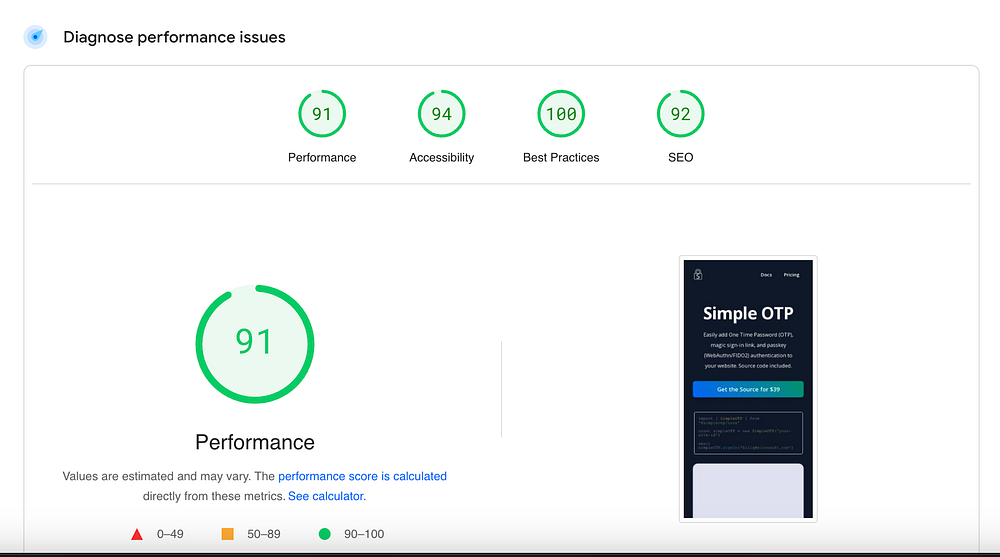Select the Best Practices score gauge showing 100
The image size is (1000, 557).
(x=561, y=114)
